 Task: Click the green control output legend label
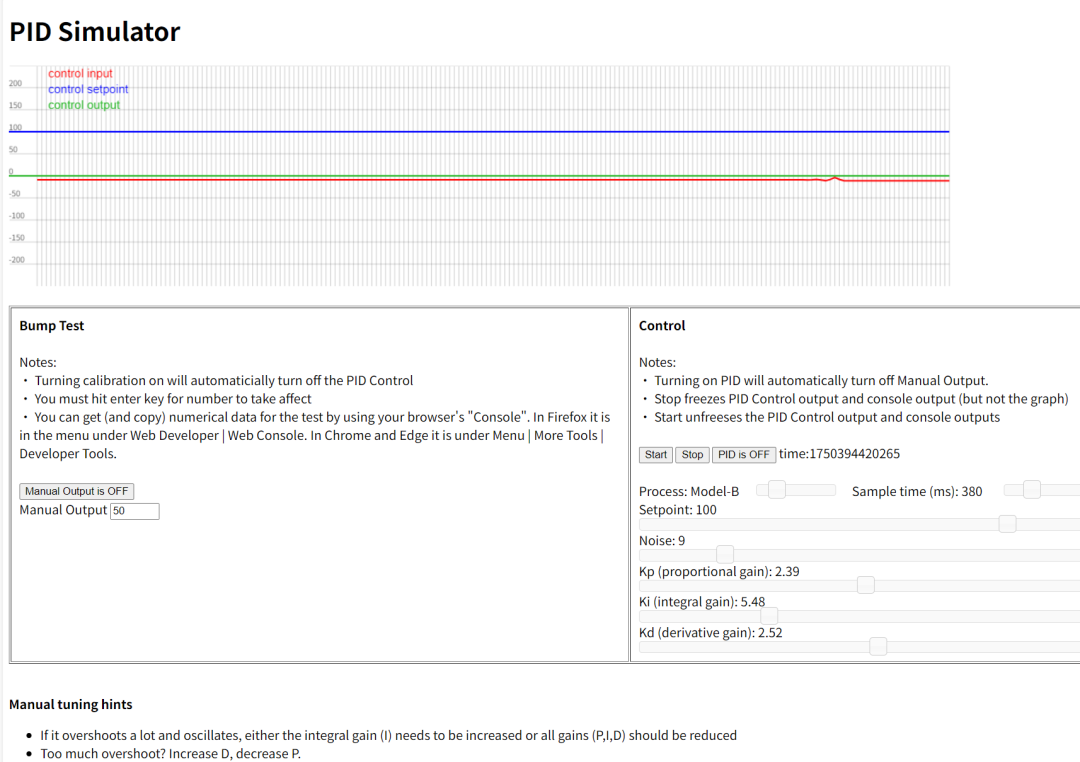[x=84, y=105]
